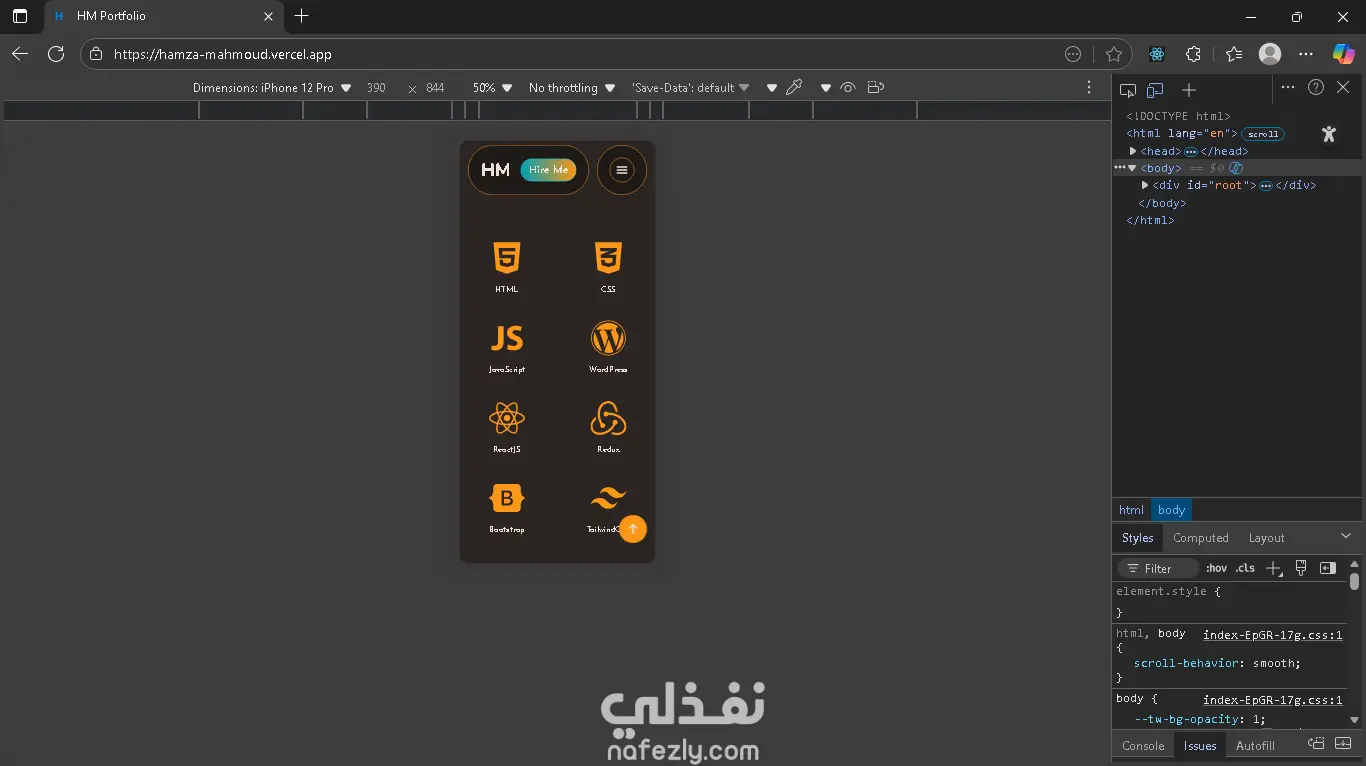
Task: Open the device Dimensions dropdown
Action: pos(272,88)
